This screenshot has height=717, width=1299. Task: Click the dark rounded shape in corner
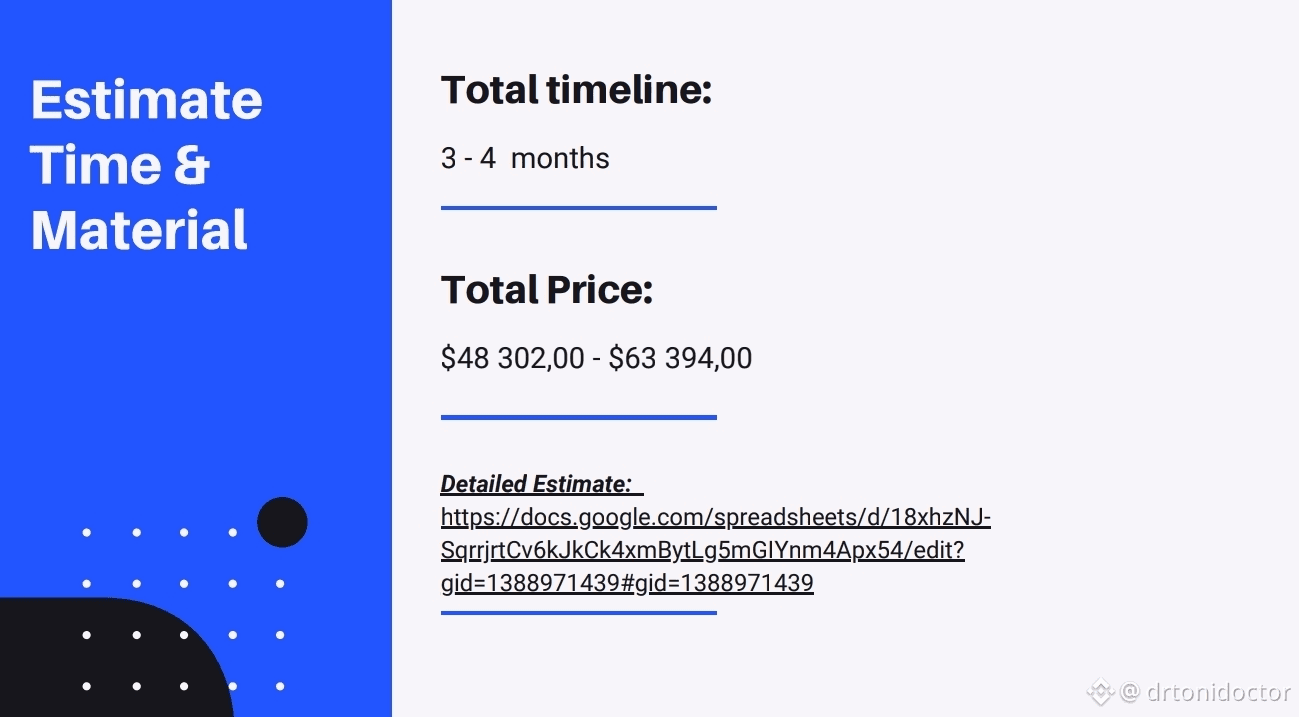110,660
